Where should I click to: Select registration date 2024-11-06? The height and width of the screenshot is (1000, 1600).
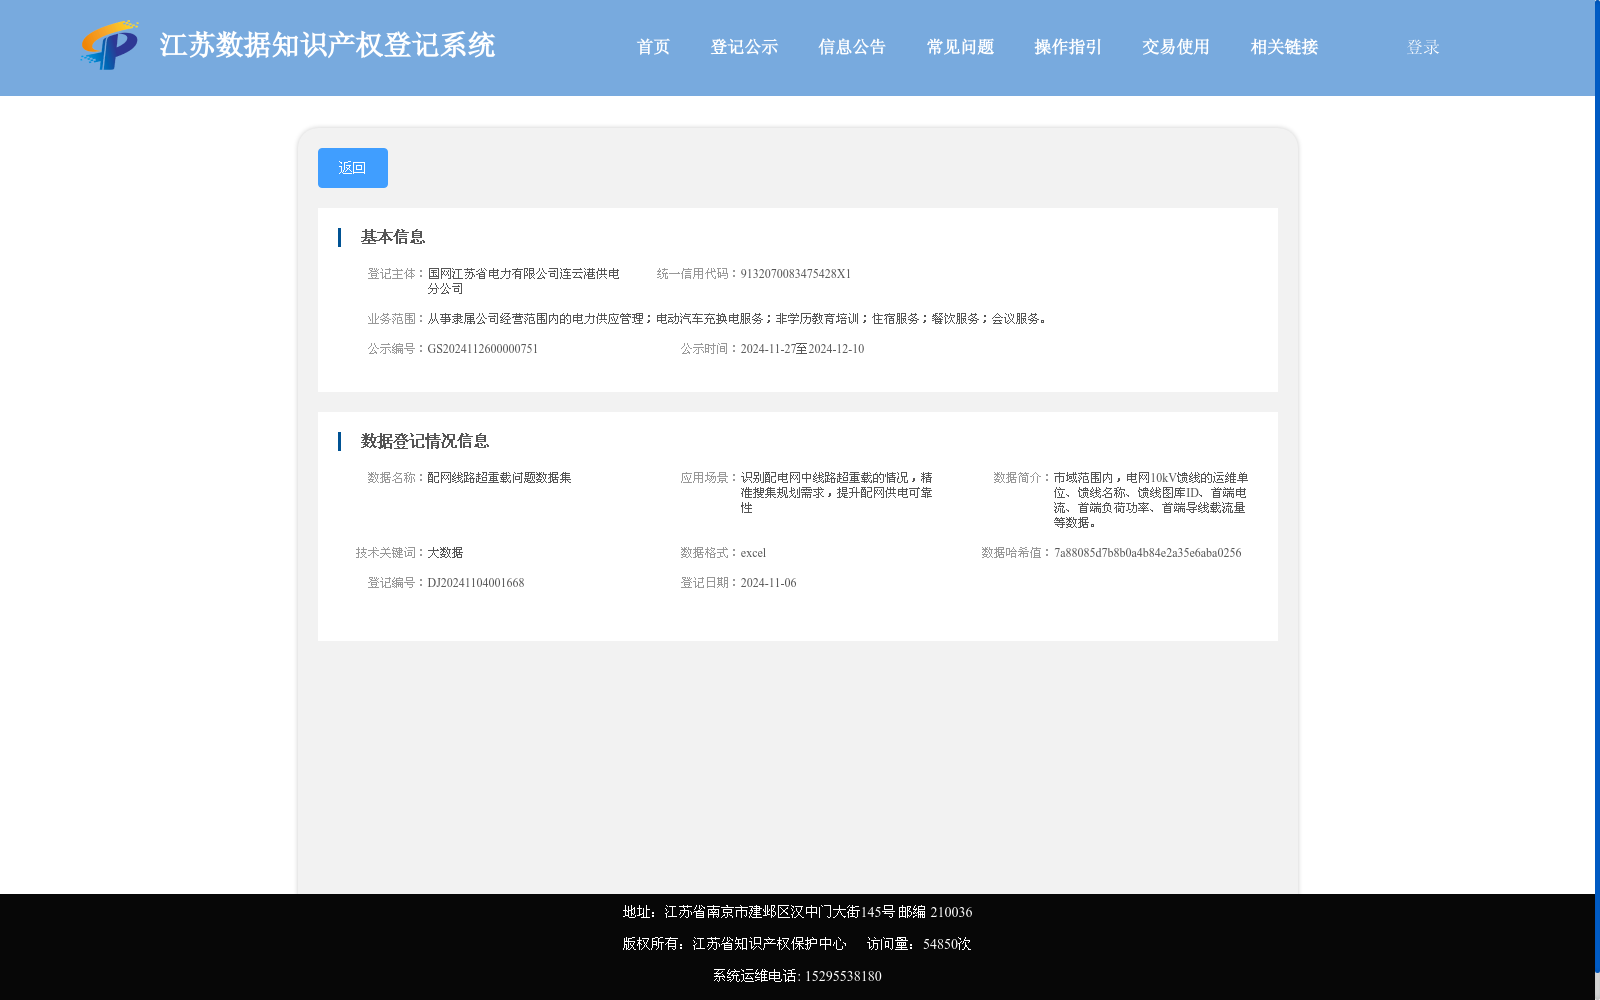768,583
